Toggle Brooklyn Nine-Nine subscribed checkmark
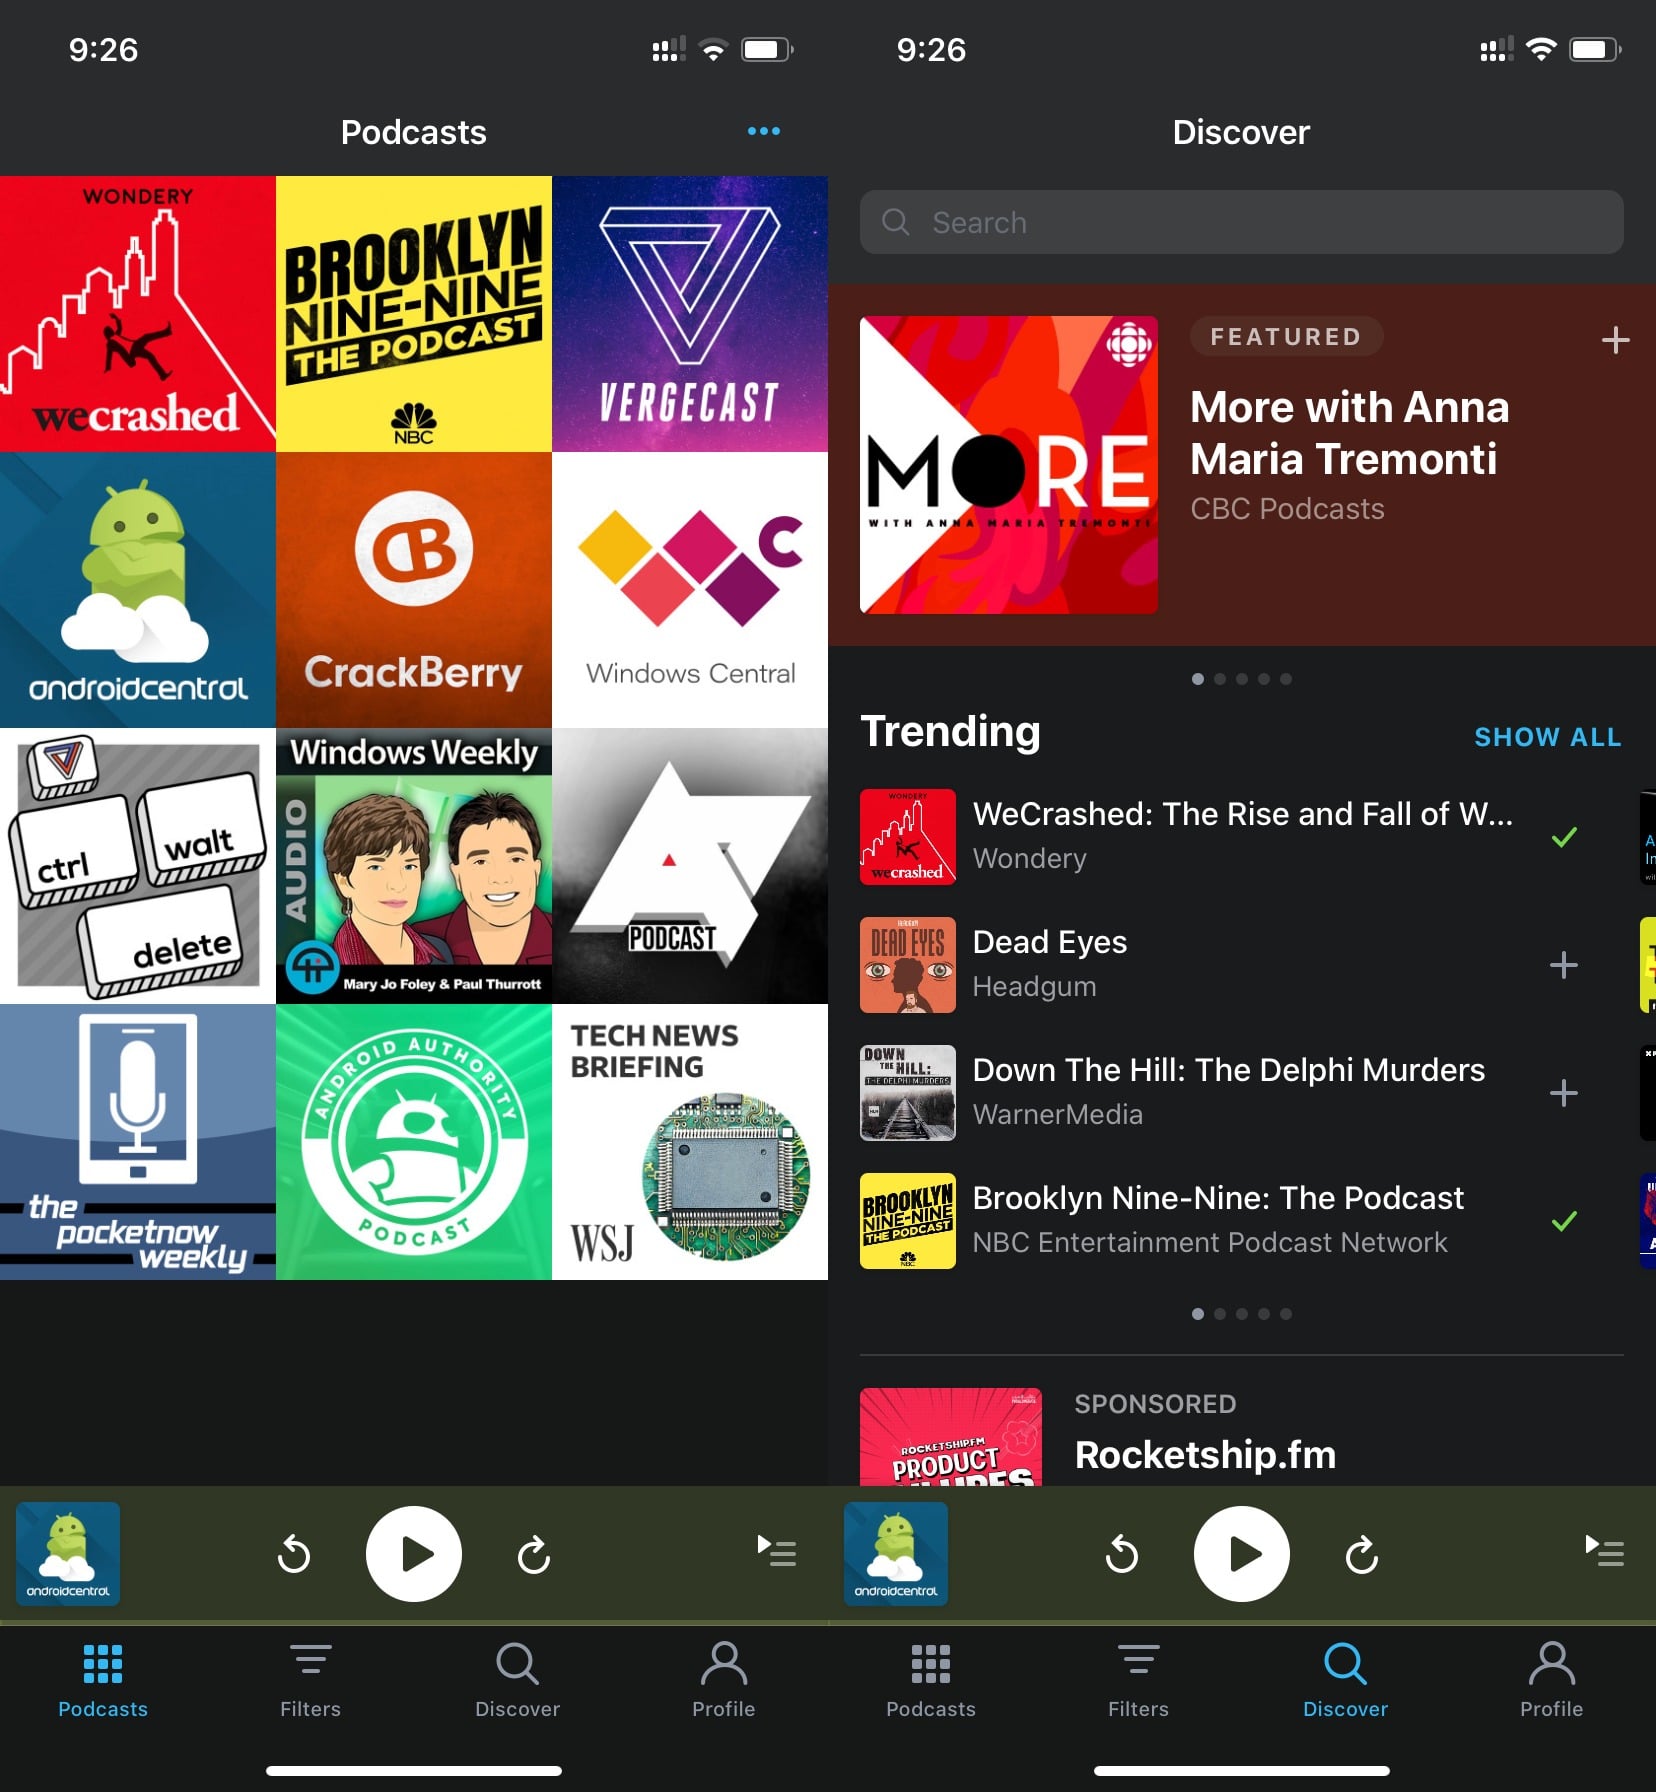The height and width of the screenshot is (1792, 1656). (1563, 1221)
